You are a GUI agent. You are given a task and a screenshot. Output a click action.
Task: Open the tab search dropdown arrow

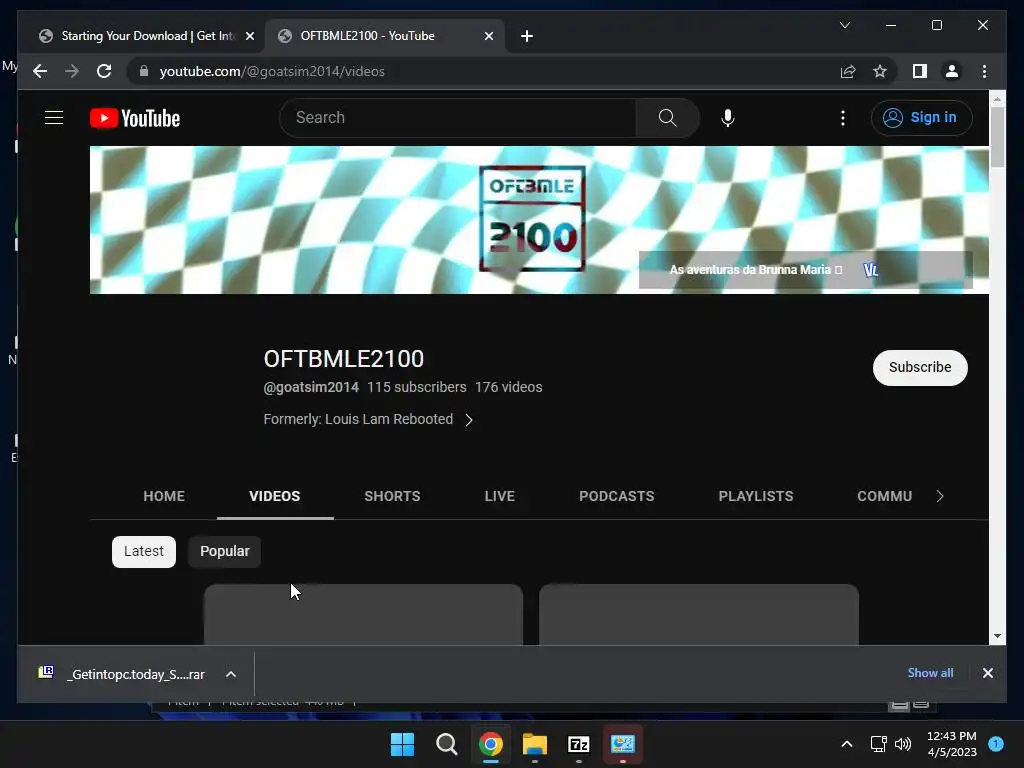[844, 25]
